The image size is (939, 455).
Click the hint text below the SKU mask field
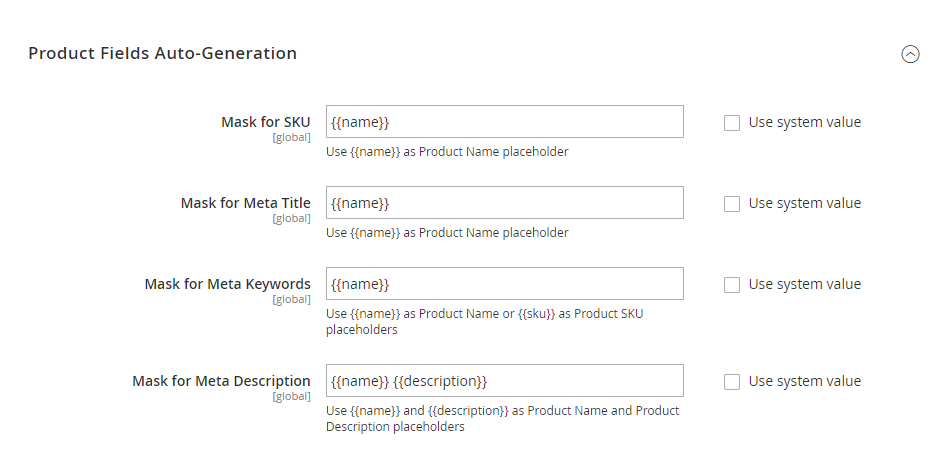tap(447, 152)
